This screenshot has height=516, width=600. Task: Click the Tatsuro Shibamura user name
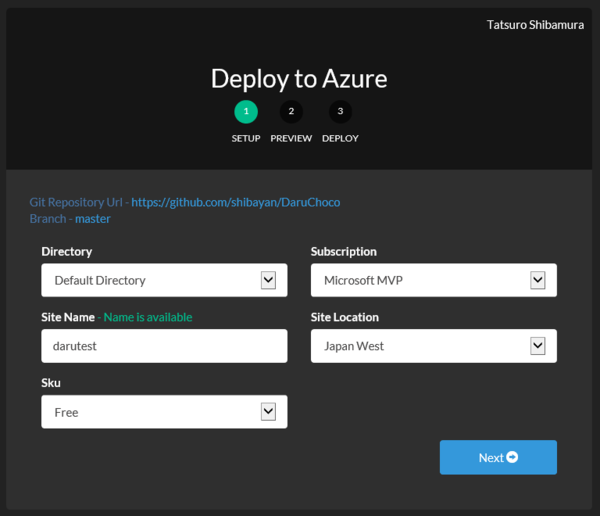535,25
